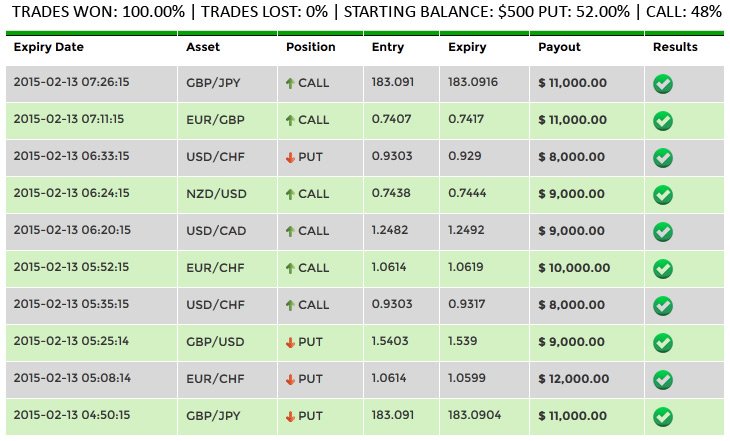Click the entry value 1.2482
The width and height of the screenshot is (730, 441).
pos(391,231)
